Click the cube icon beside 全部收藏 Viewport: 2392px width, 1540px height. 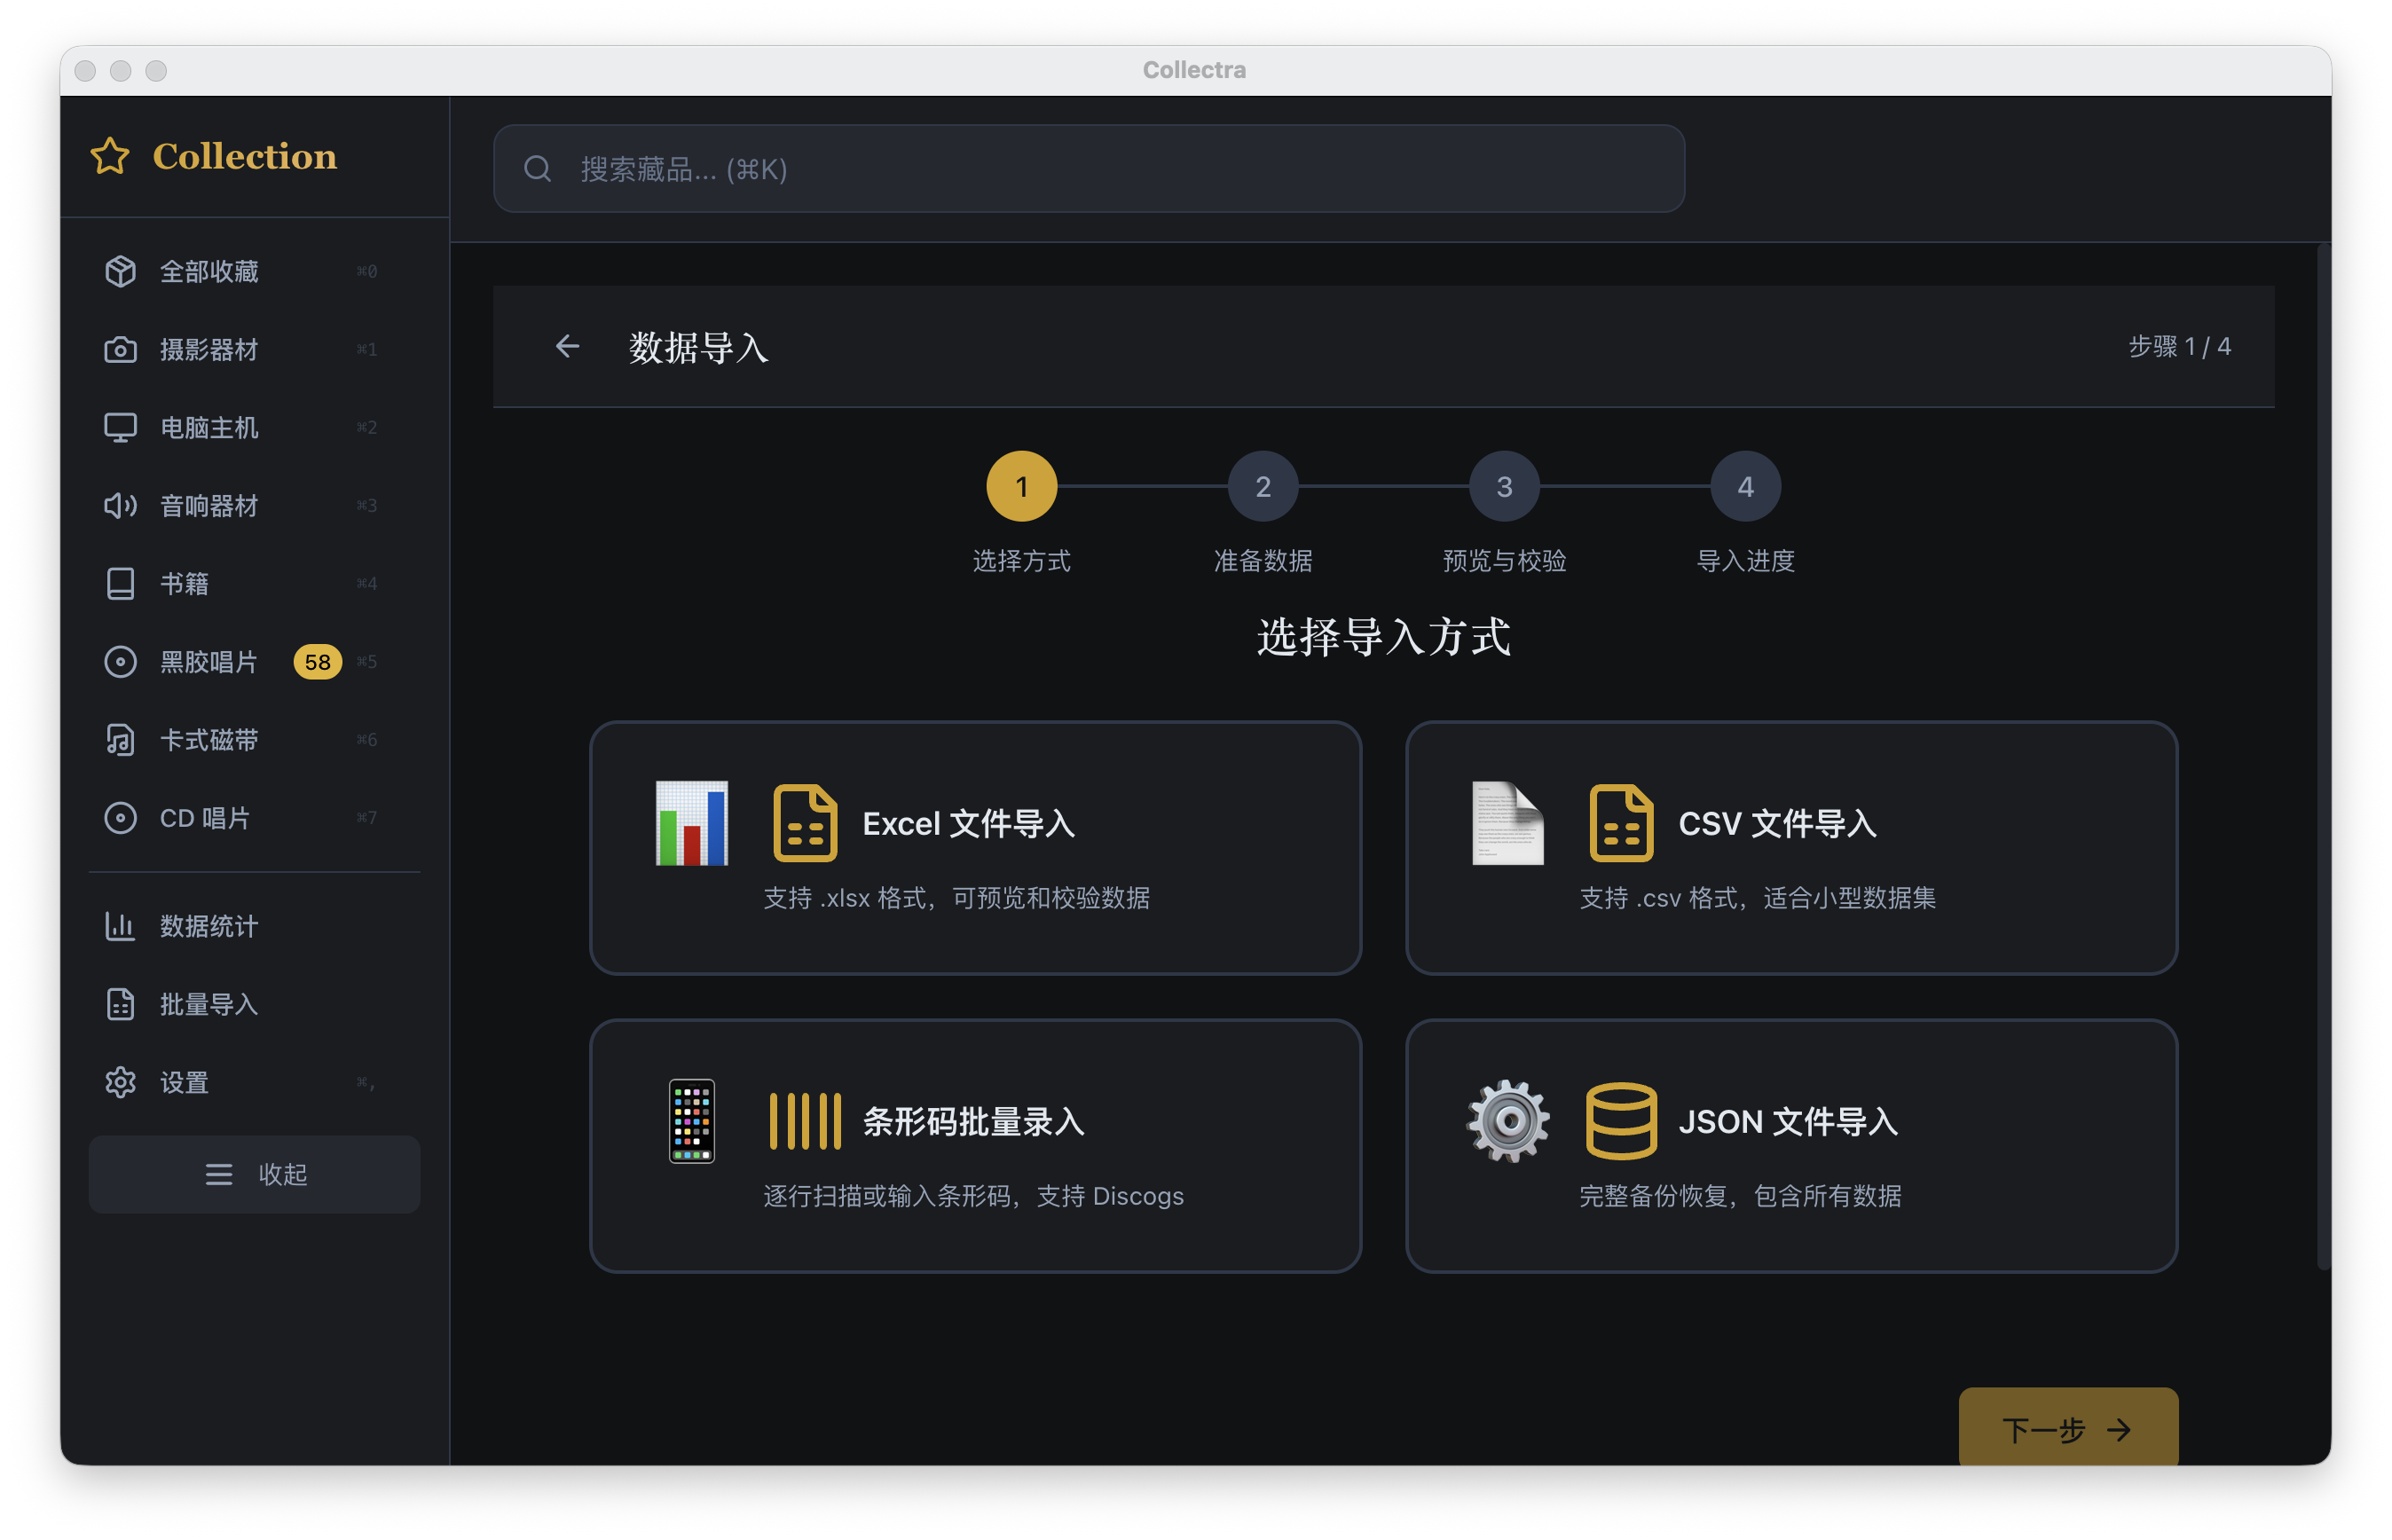pos(120,271)
